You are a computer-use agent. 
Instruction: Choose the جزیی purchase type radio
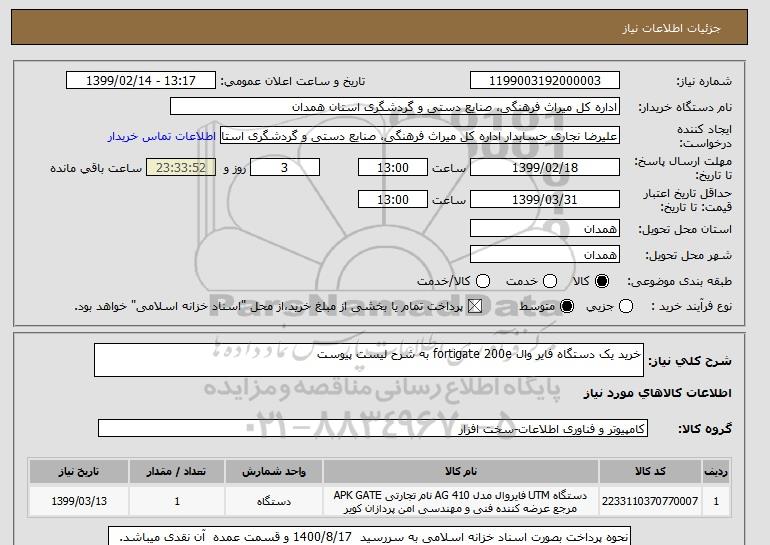626,306
